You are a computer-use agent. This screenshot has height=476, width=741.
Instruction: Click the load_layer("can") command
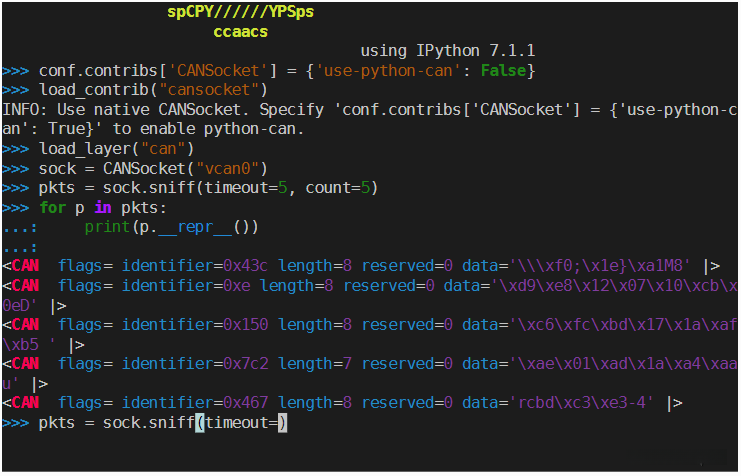(x=116, y=149)
